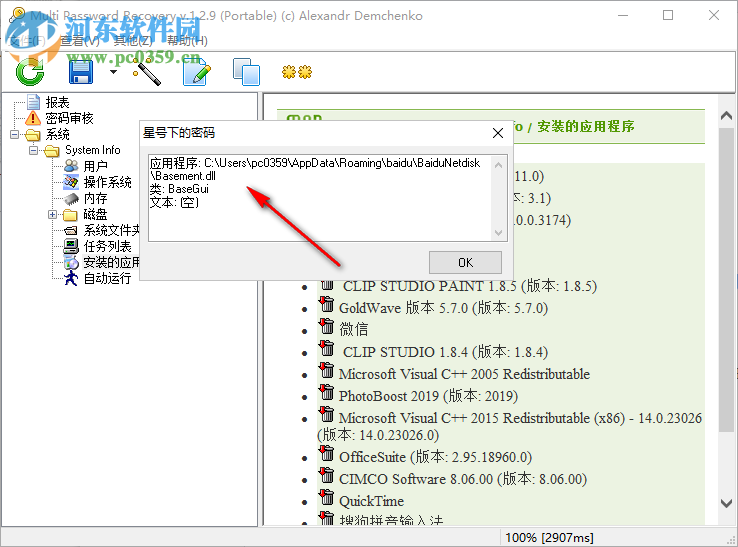This screenshot has width=738, height=547.
Task: Click the blue floppy disk save icon
Action: pyautogui.click(x=81, y=73)
